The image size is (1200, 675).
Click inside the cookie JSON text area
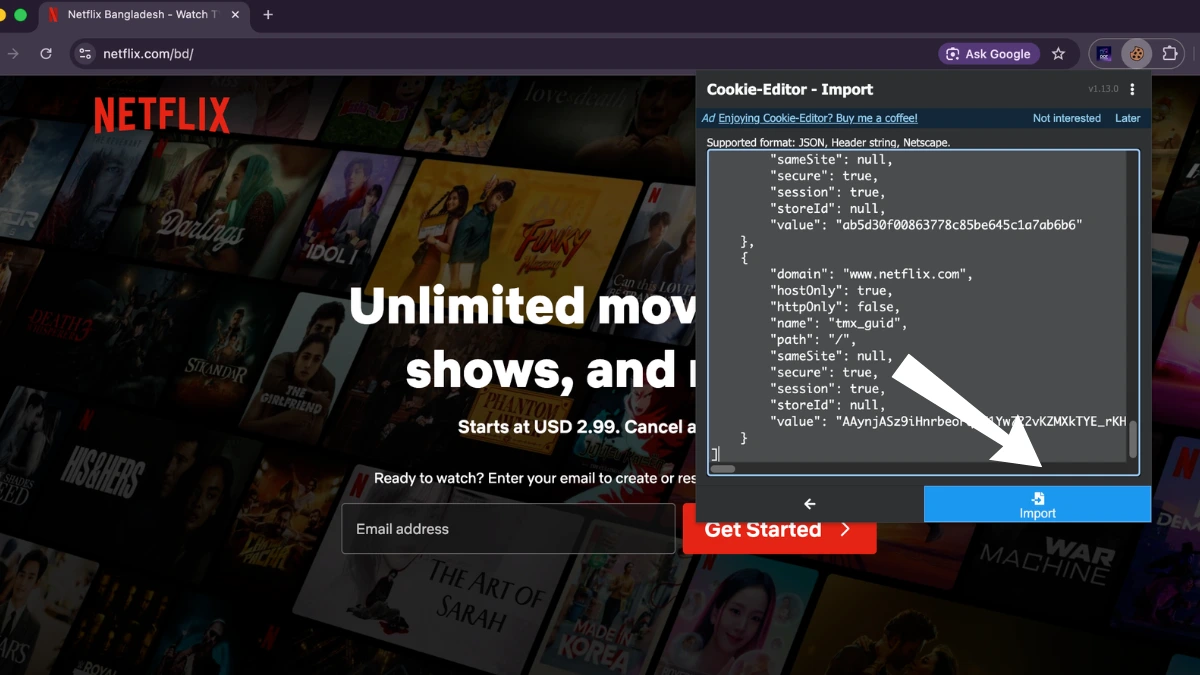920,300
